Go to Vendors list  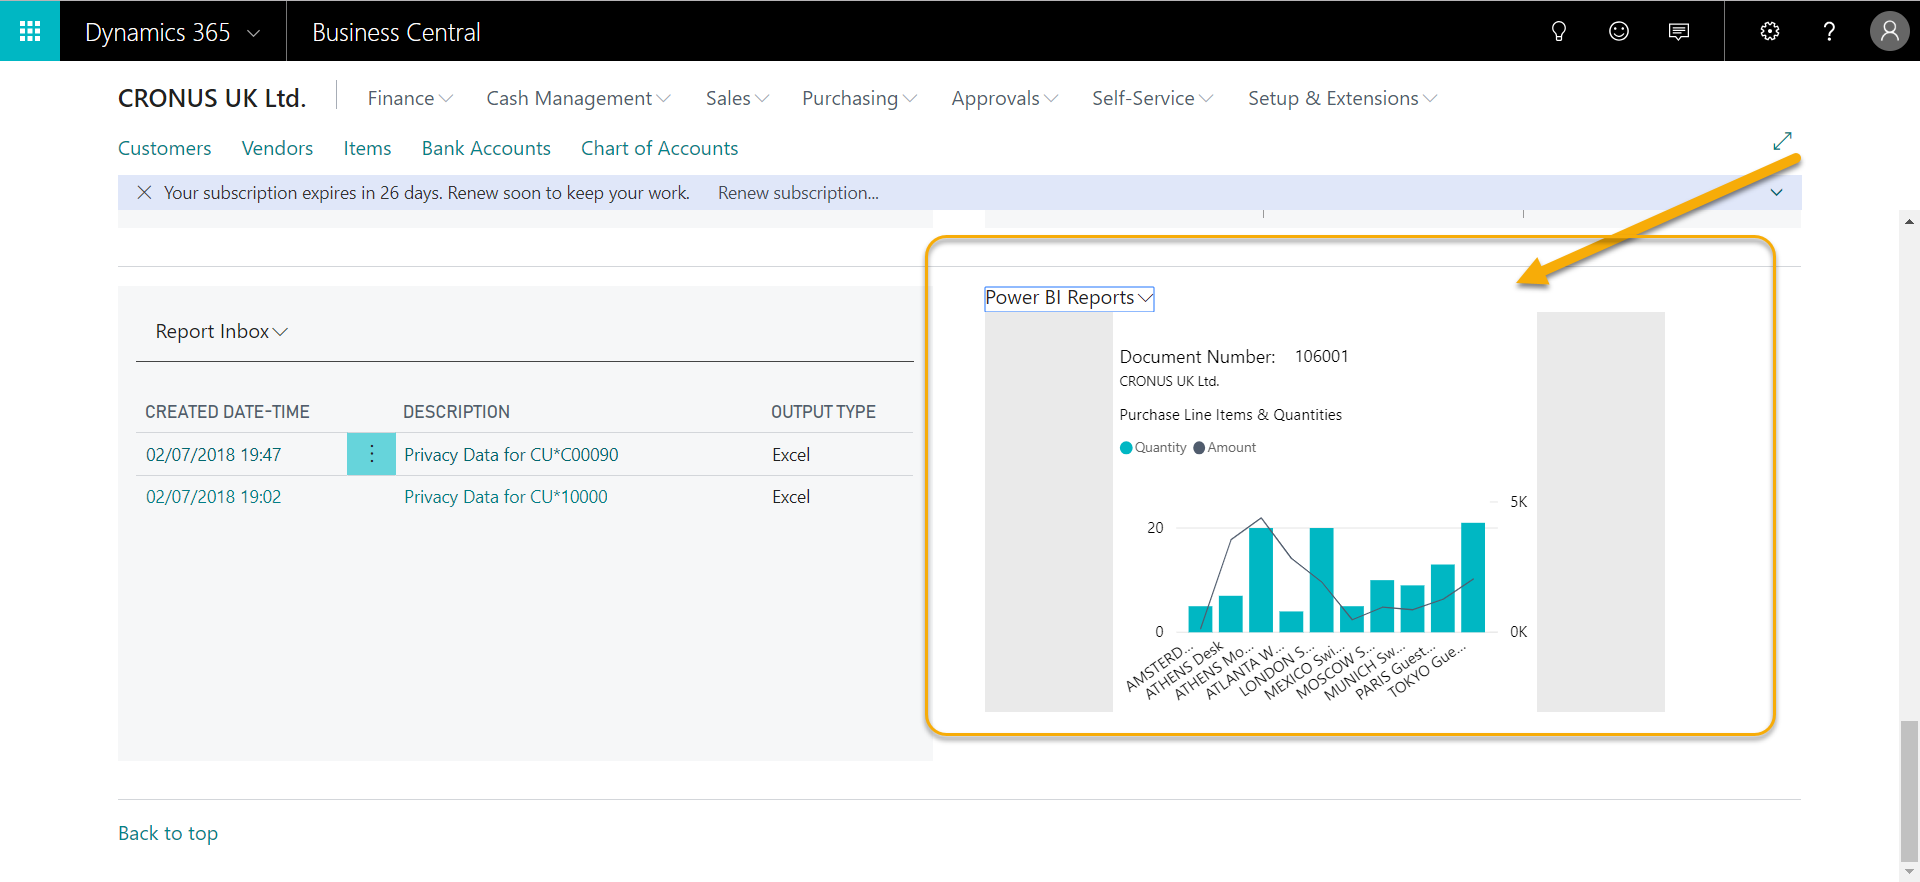click(x=277, y=148)
